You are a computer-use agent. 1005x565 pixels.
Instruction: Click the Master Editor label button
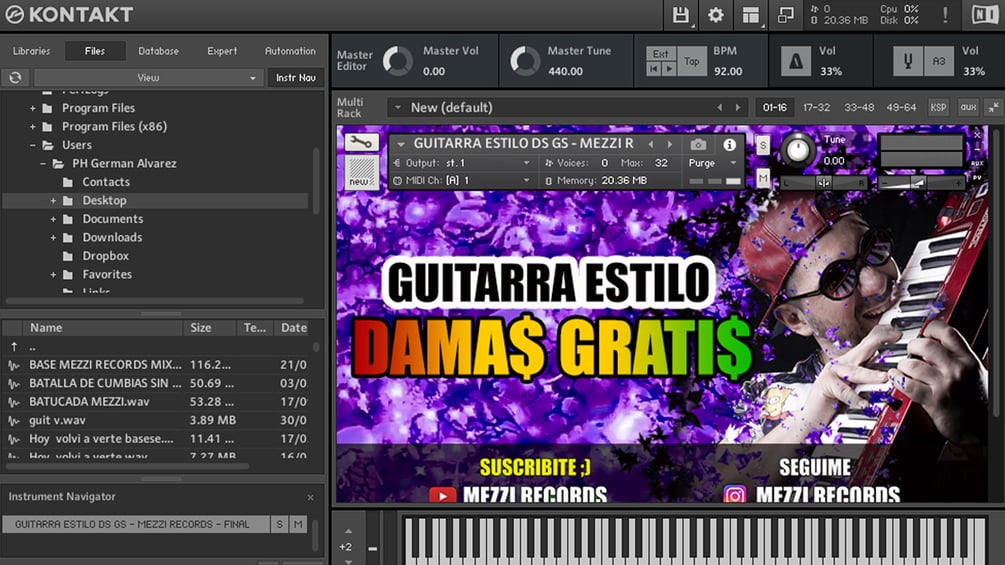pyautogui.click(x=354, y=61)
